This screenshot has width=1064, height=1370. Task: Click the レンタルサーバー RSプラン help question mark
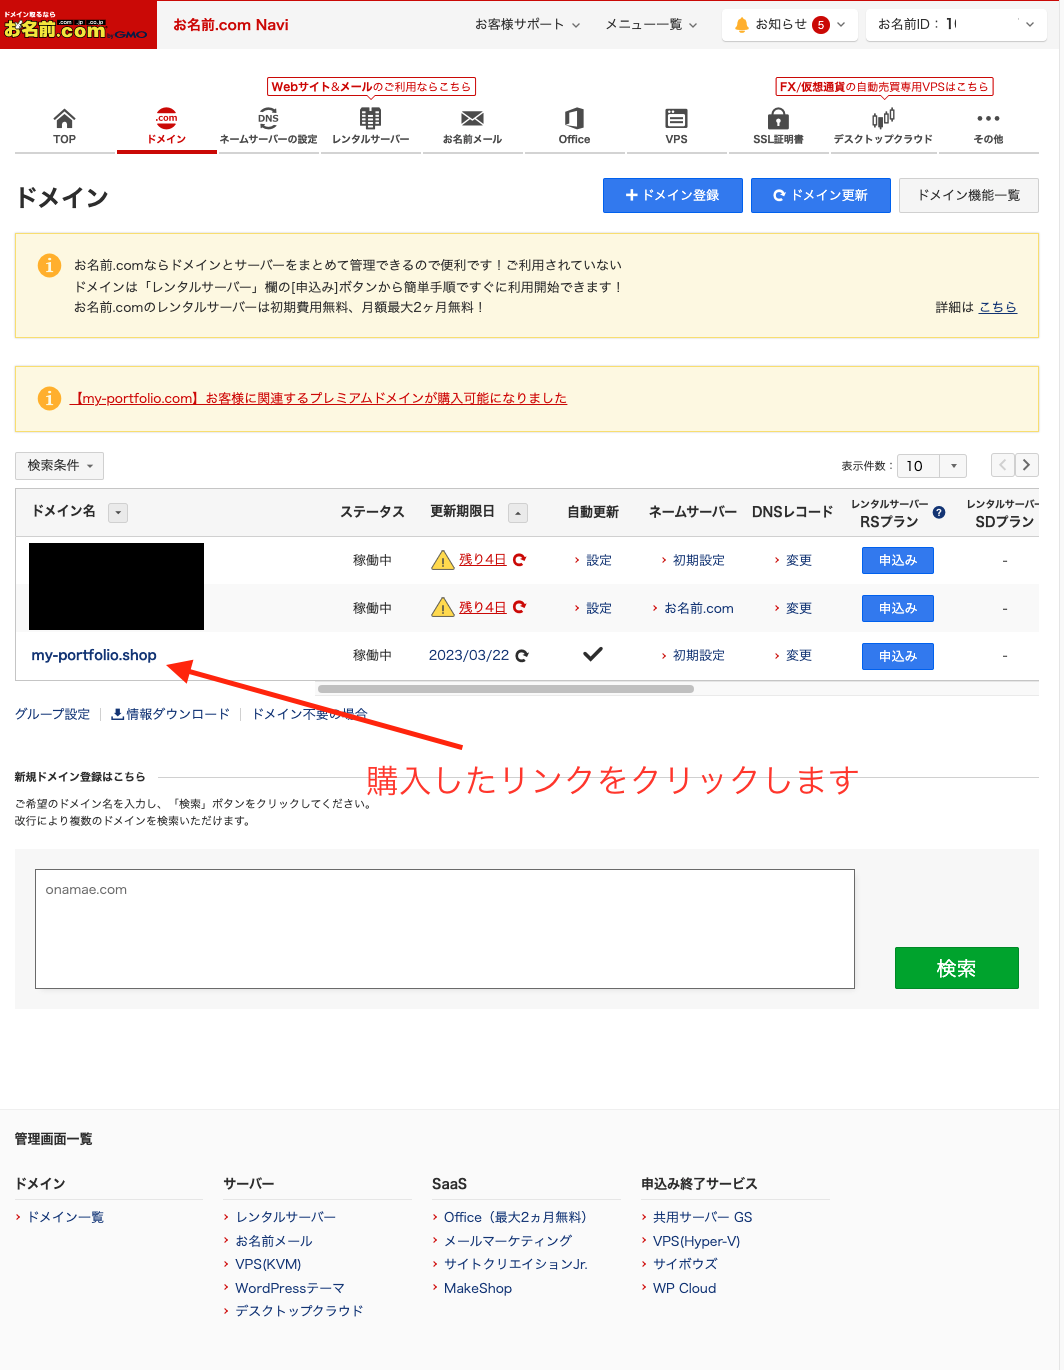click(x=938, y=512)
